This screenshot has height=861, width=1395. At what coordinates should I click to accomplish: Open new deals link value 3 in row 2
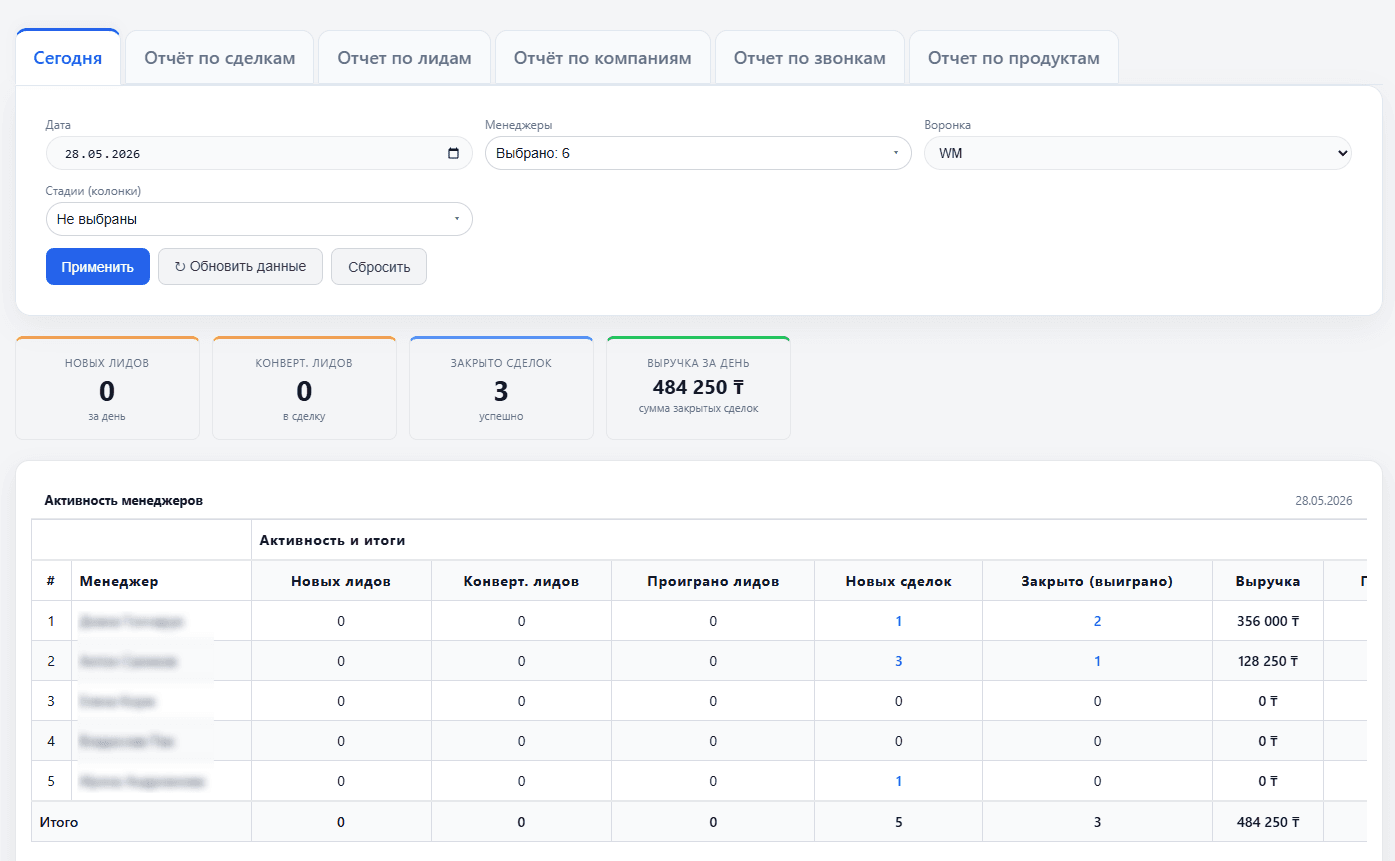[899, 661]
